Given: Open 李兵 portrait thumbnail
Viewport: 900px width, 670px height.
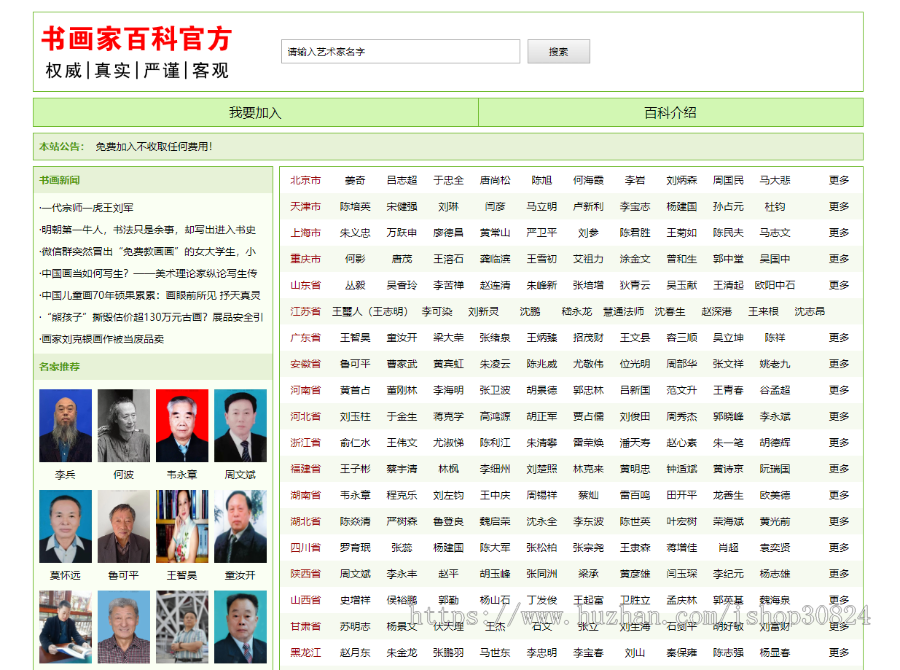Looking at the screenshot, I should (x=65, y=425).
